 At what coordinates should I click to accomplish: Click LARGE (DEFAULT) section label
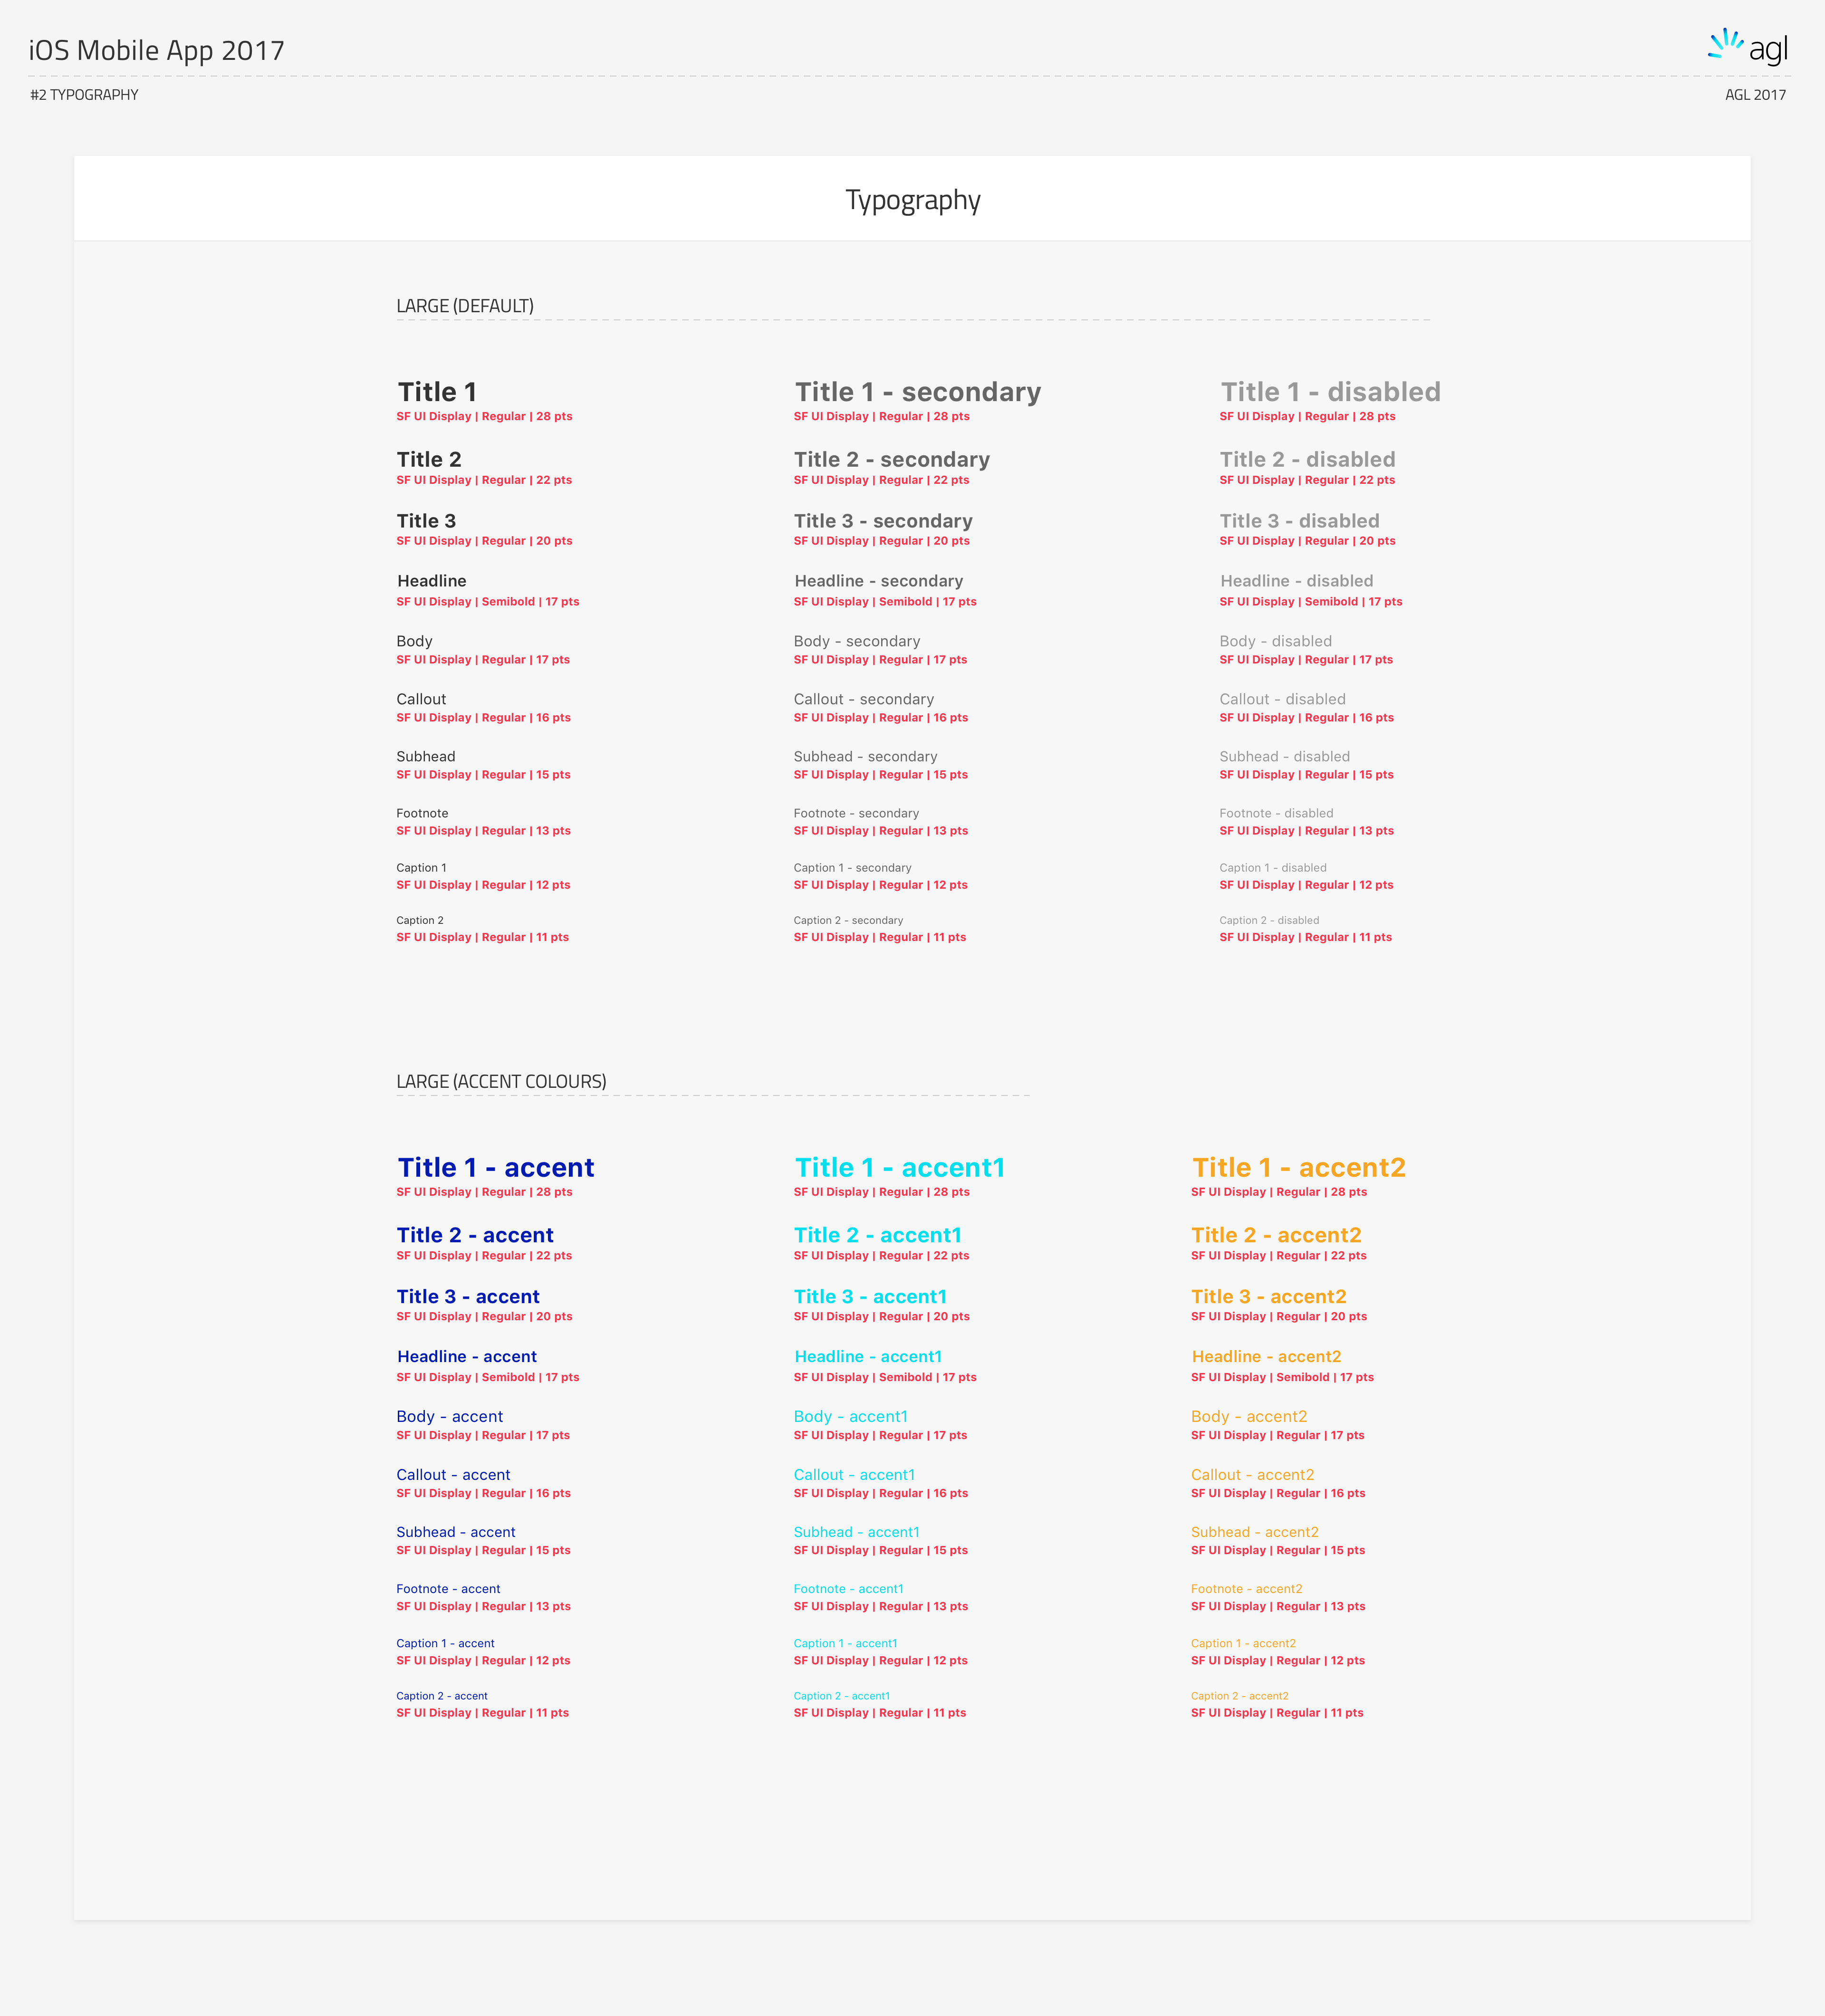[x=465, y=306]
